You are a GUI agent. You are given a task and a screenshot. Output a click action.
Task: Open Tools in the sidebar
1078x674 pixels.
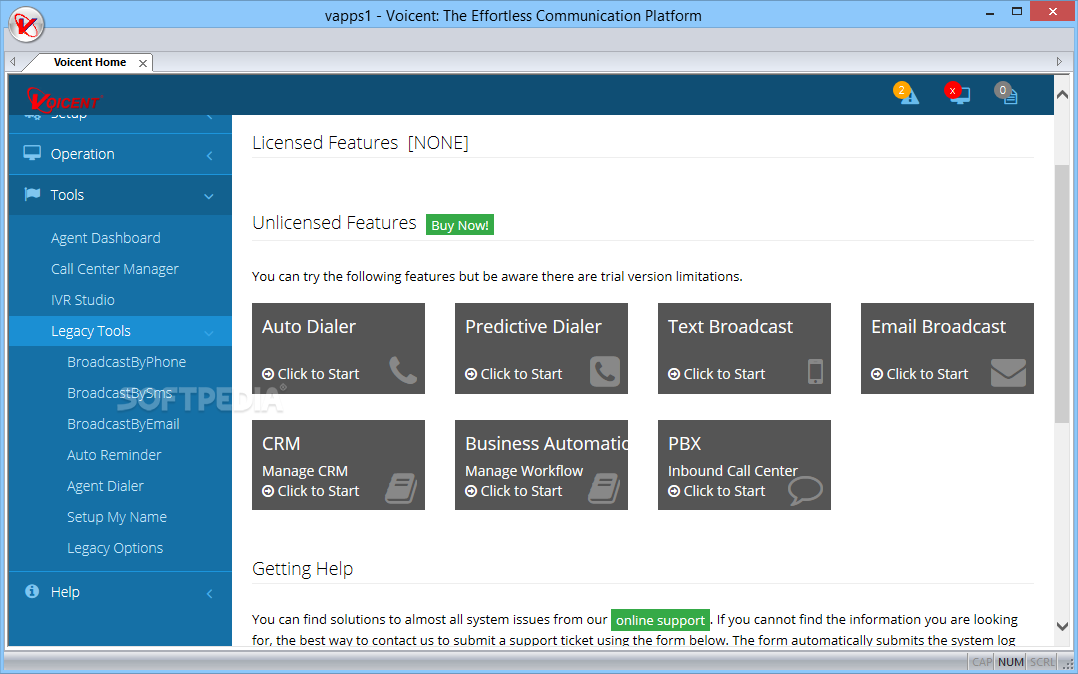pyautogui.click(x=120, y=195)
